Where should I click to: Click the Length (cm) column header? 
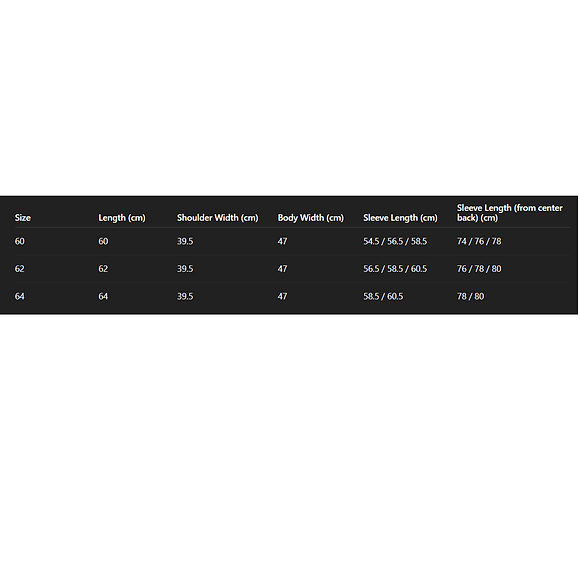pos(122,218)
